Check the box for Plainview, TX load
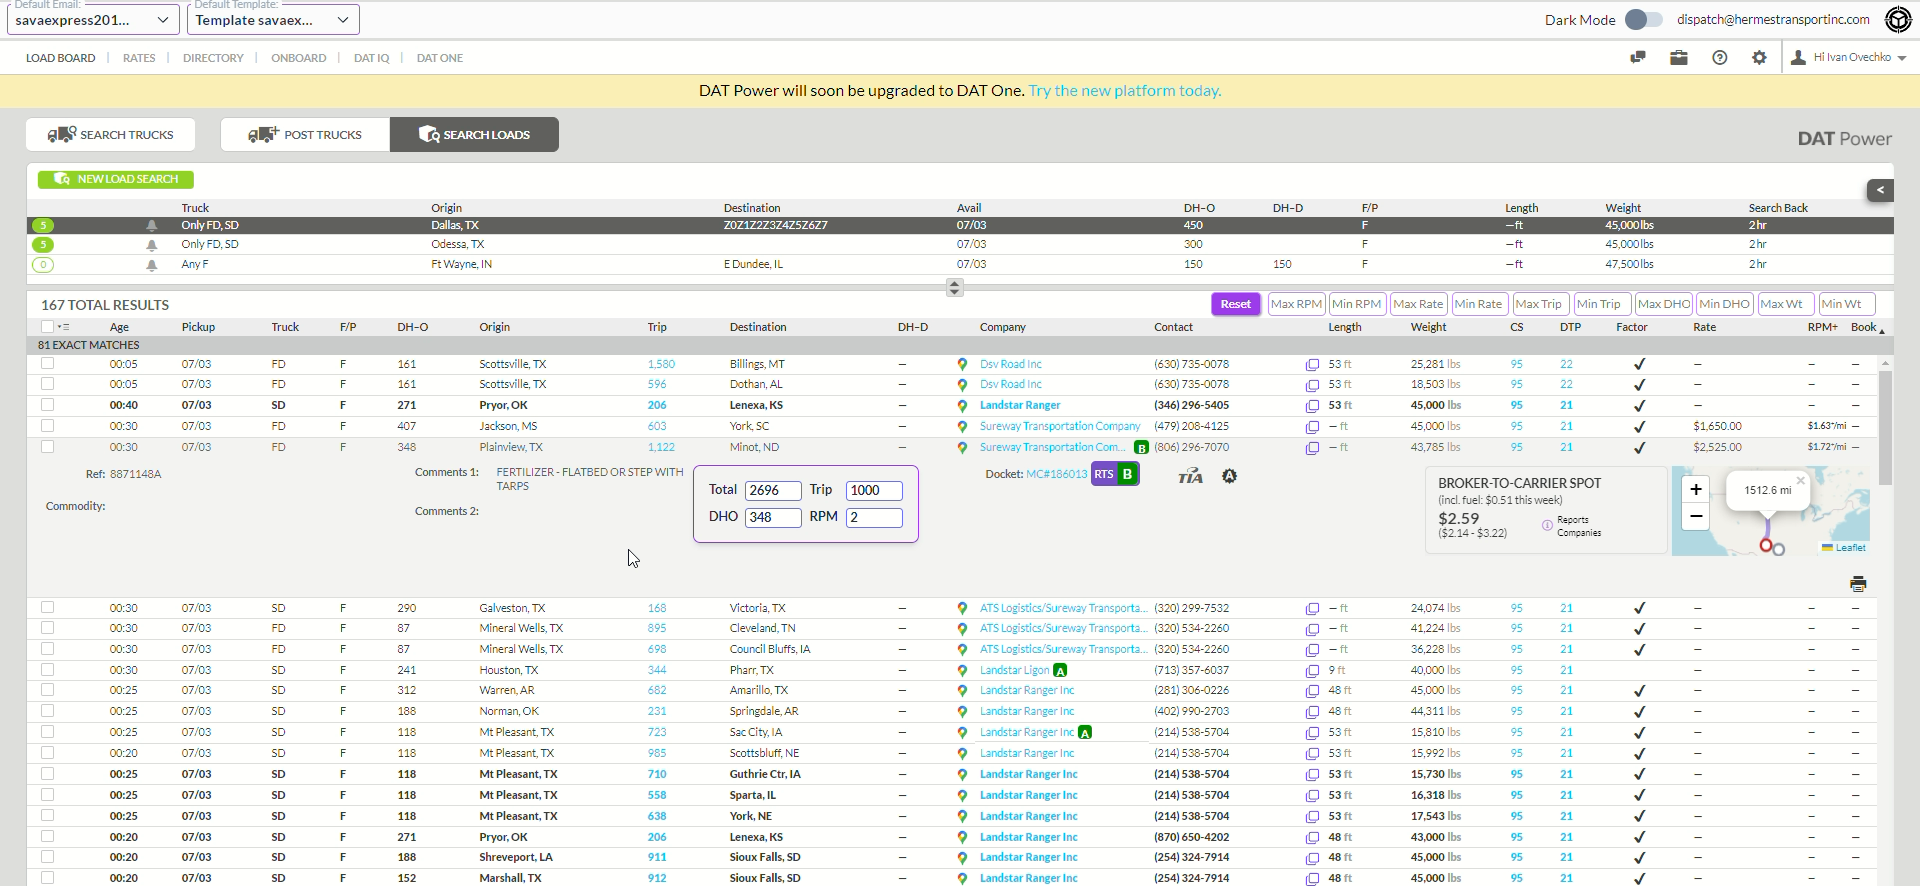 click(x=47, y=447)
